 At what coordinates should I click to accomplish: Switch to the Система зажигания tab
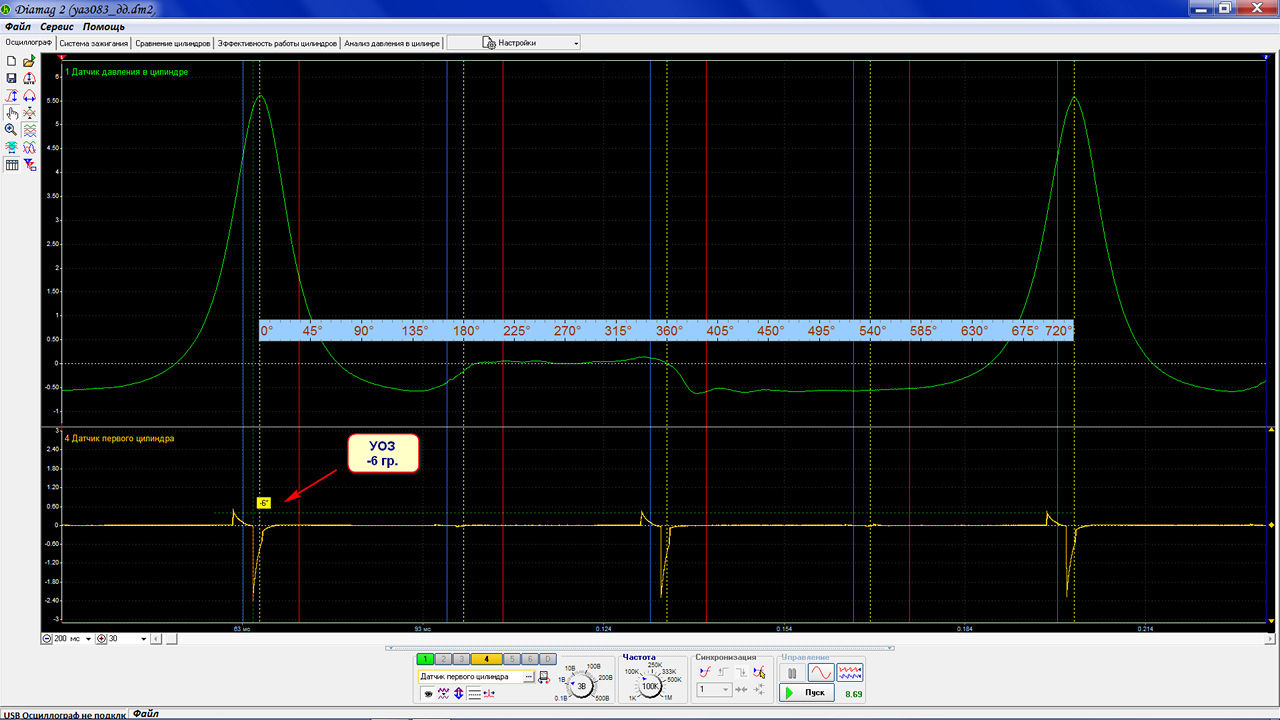[94, 43]
